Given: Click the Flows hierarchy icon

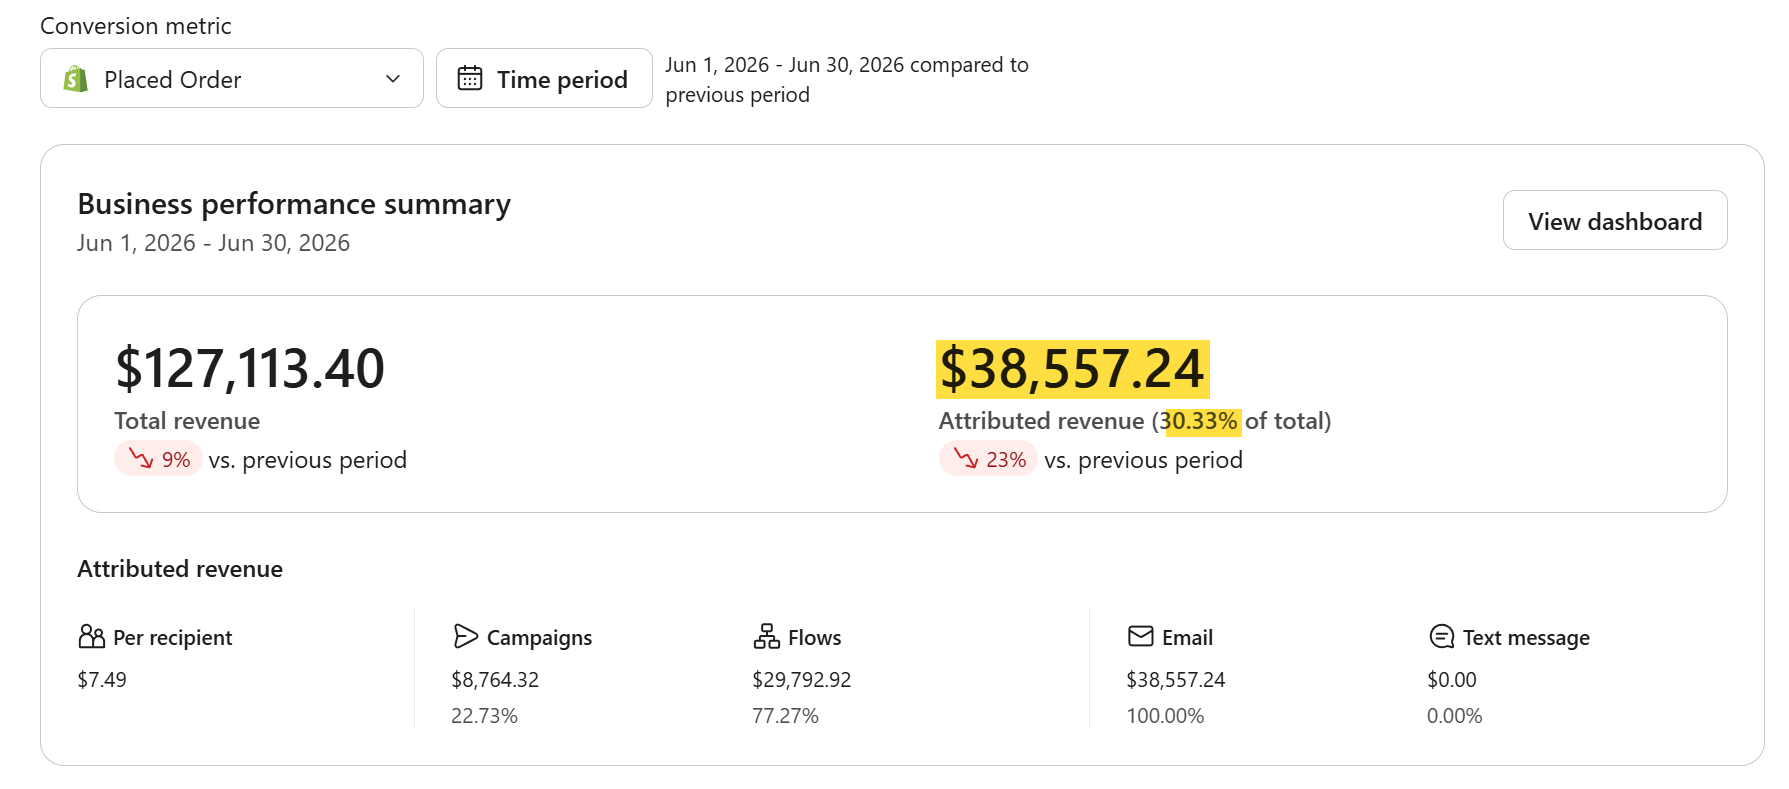Looking at the screenshot, I should pyautogui.click(x=766, y=637).
